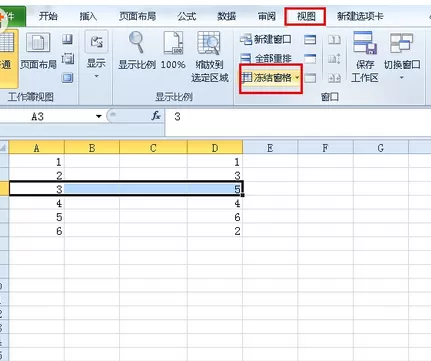Select cell D3 containing 5
Image resolution: width=431 pixels, height=361 pixels.
coord(215,189)
